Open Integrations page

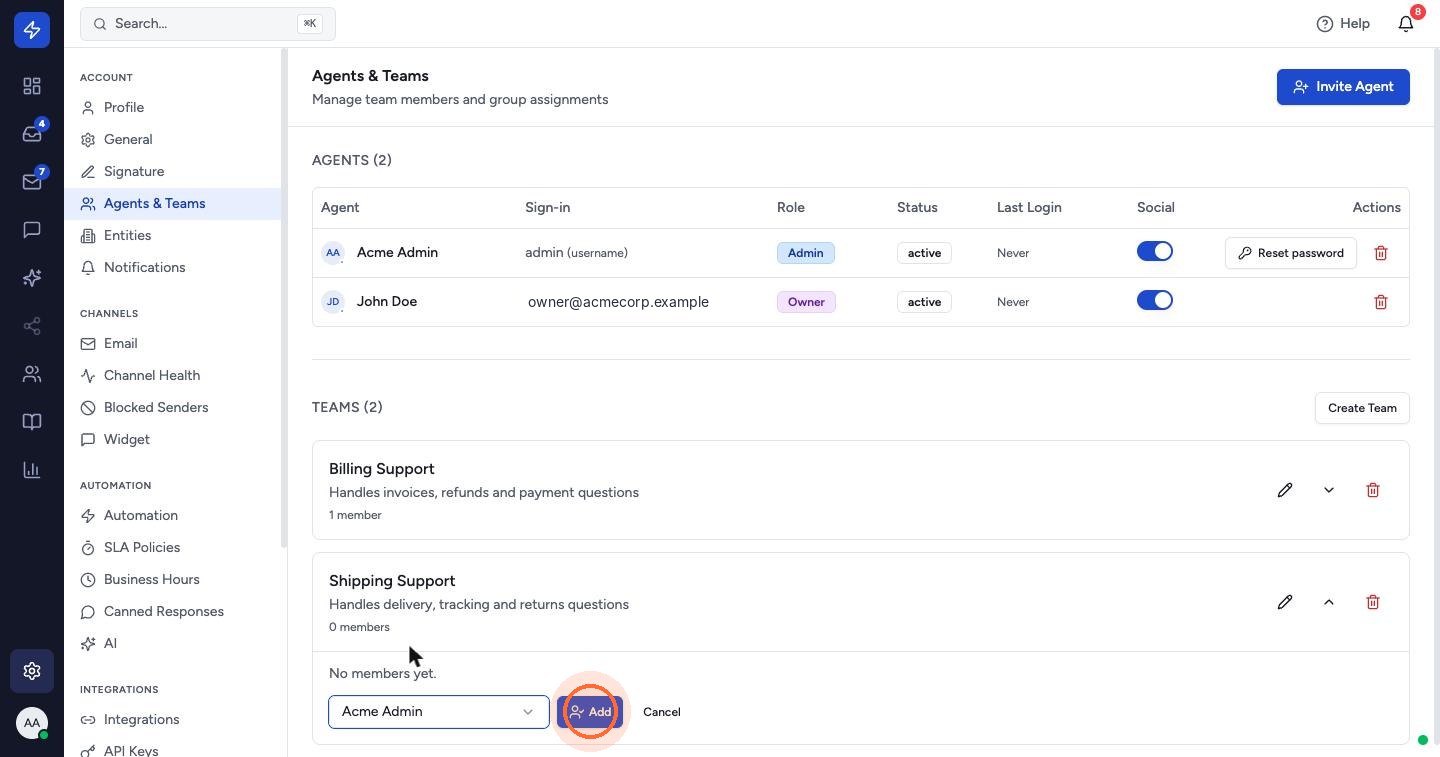pos(172,719)
